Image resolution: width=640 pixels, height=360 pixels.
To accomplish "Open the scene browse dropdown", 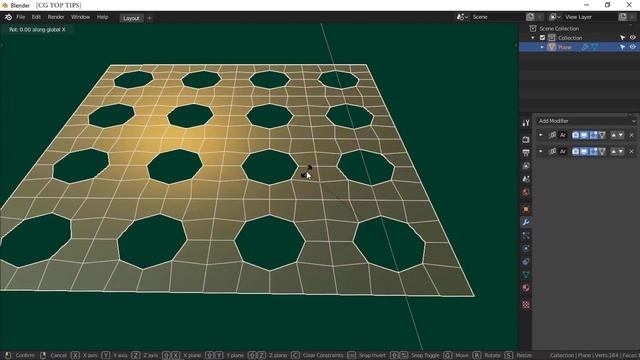I will [462, 17].
